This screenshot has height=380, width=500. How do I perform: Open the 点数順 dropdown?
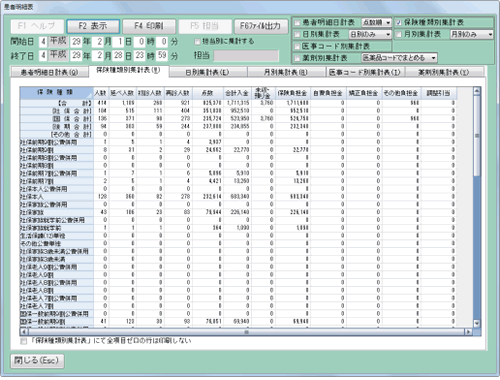click(x=376, y=23)
